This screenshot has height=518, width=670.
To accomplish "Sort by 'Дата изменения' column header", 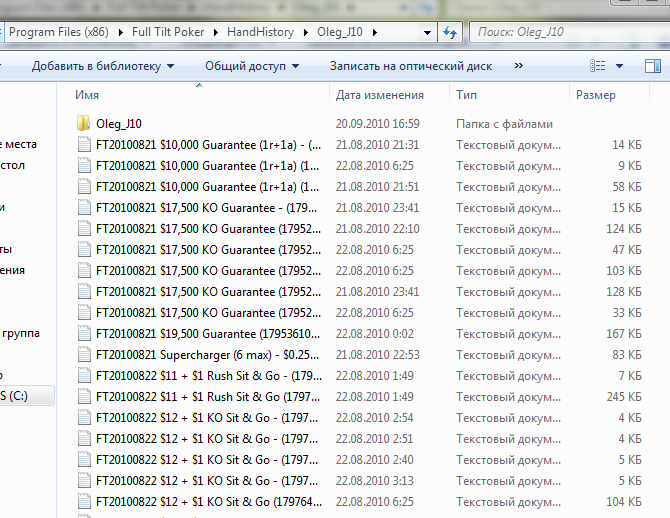I will [x=379, y=95].
